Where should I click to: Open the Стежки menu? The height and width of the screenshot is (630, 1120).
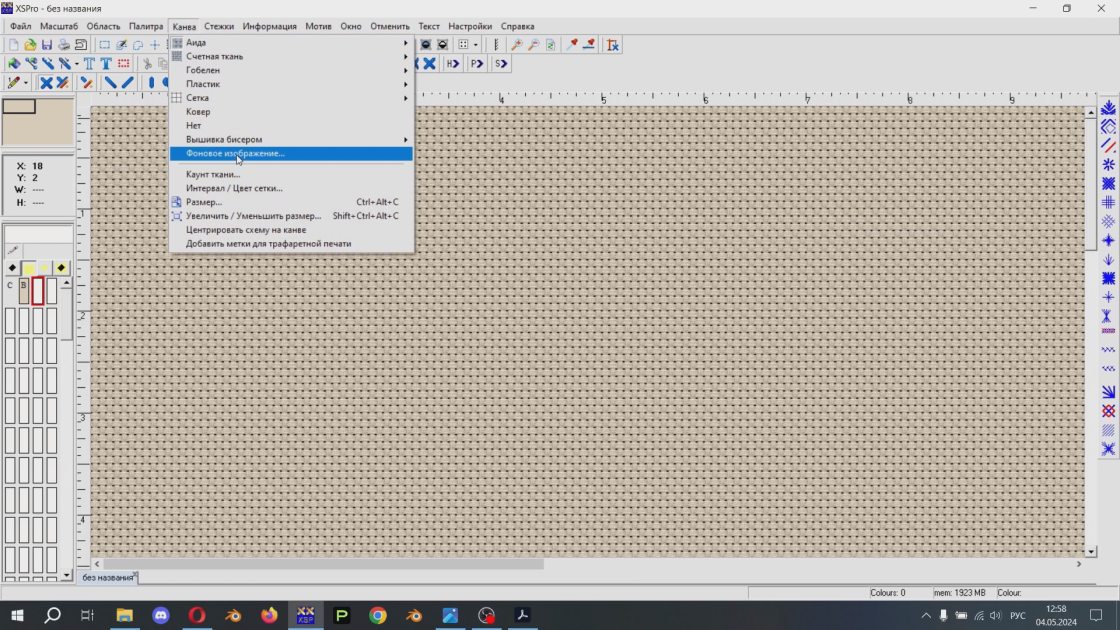pos(219,26)
